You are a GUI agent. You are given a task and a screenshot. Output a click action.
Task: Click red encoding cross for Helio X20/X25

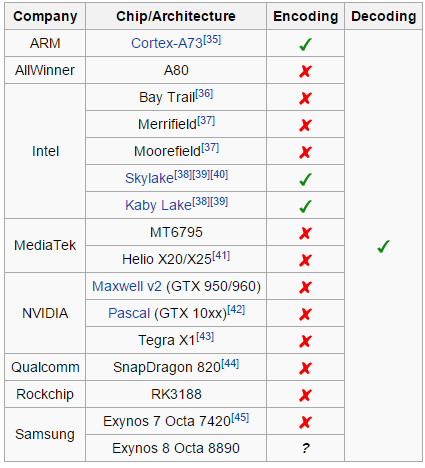pos(305,260)
